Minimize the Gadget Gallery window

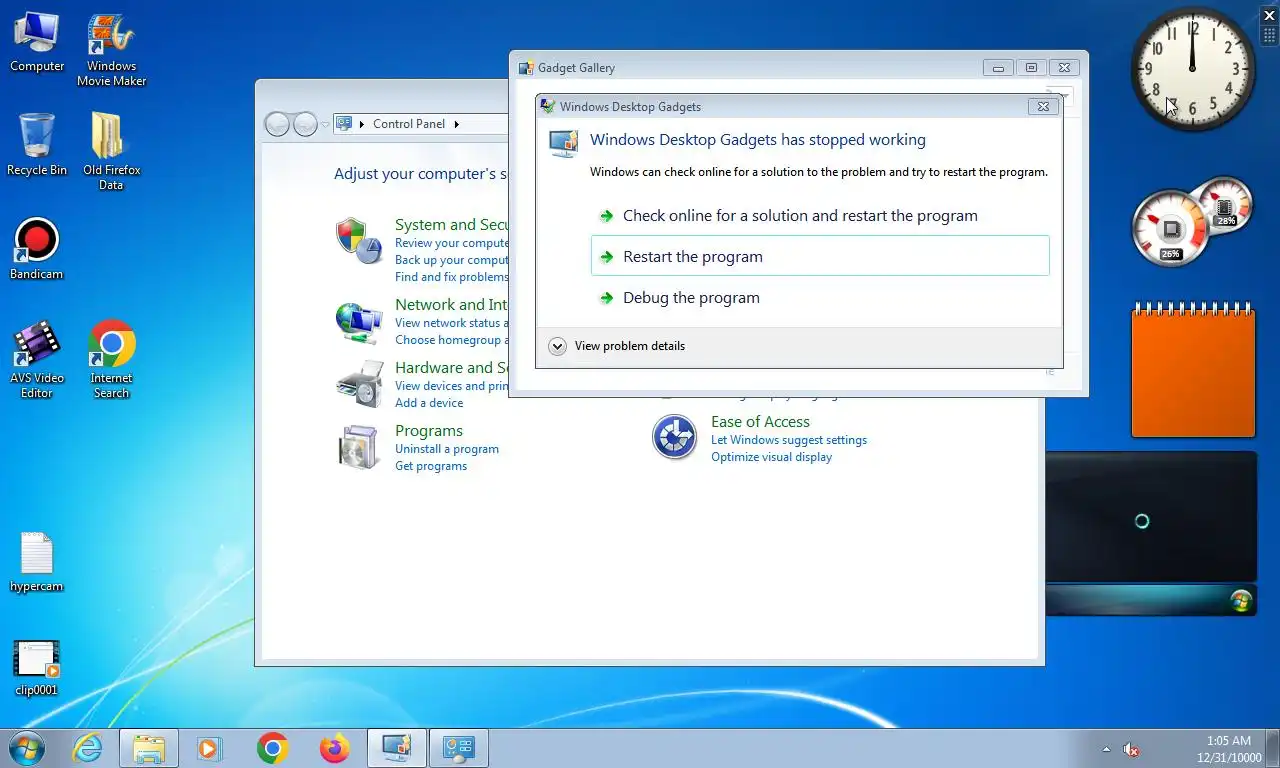click(x=997, y=68)
